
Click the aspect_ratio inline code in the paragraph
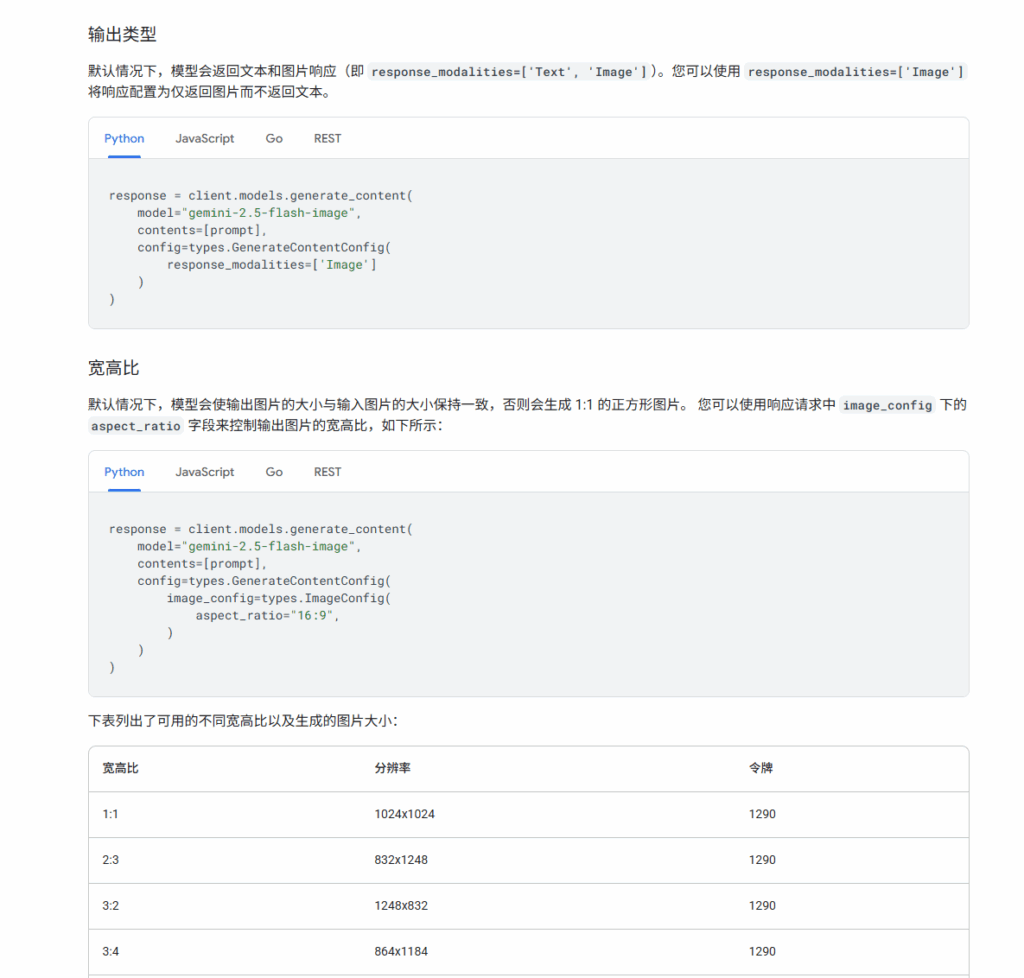click(136, 426)
